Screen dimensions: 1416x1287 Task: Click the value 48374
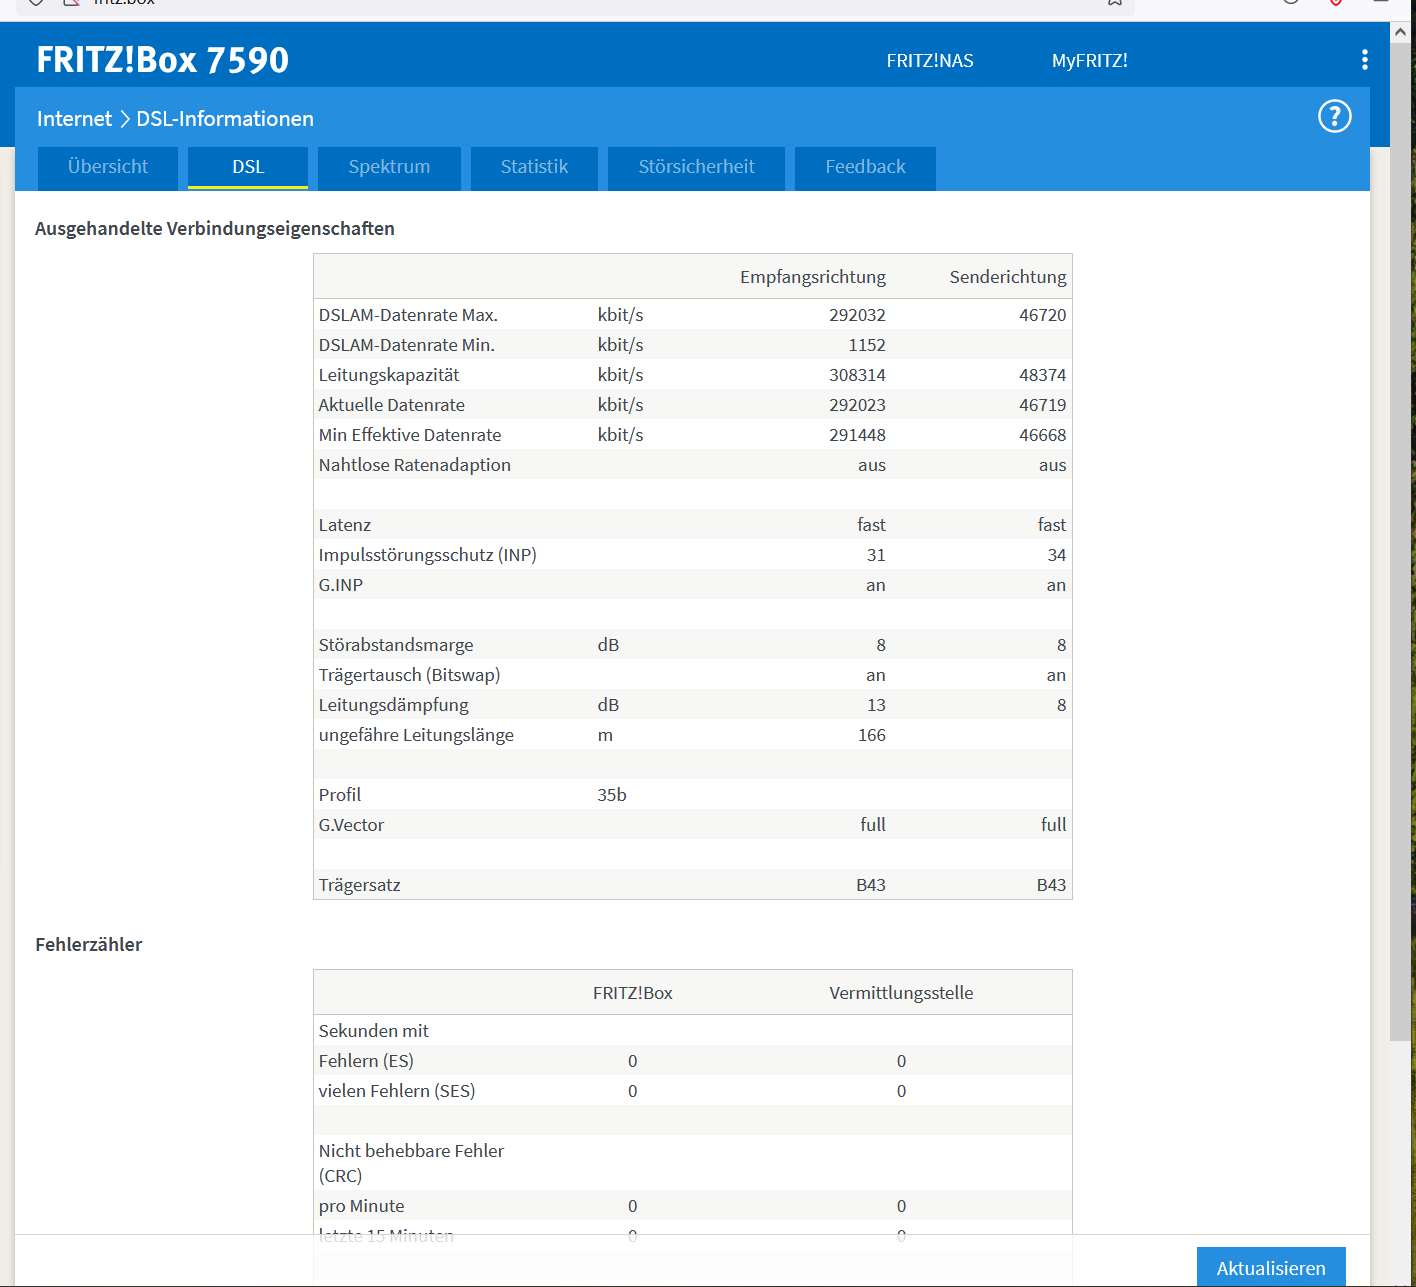1043,375
